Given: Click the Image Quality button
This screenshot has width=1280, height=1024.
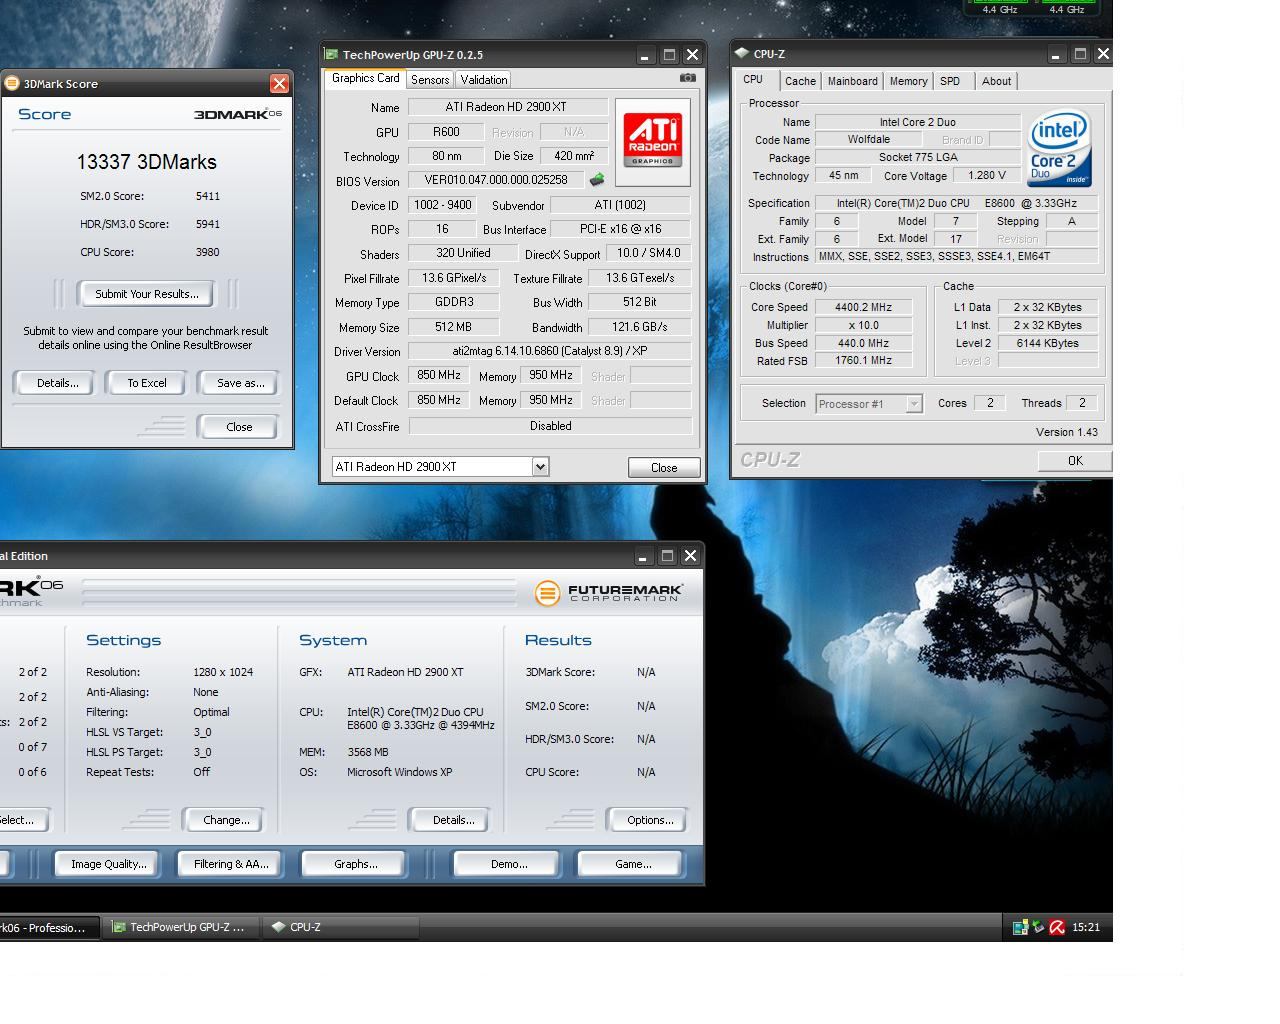Looking at the screenshot, I should [108, 864].
